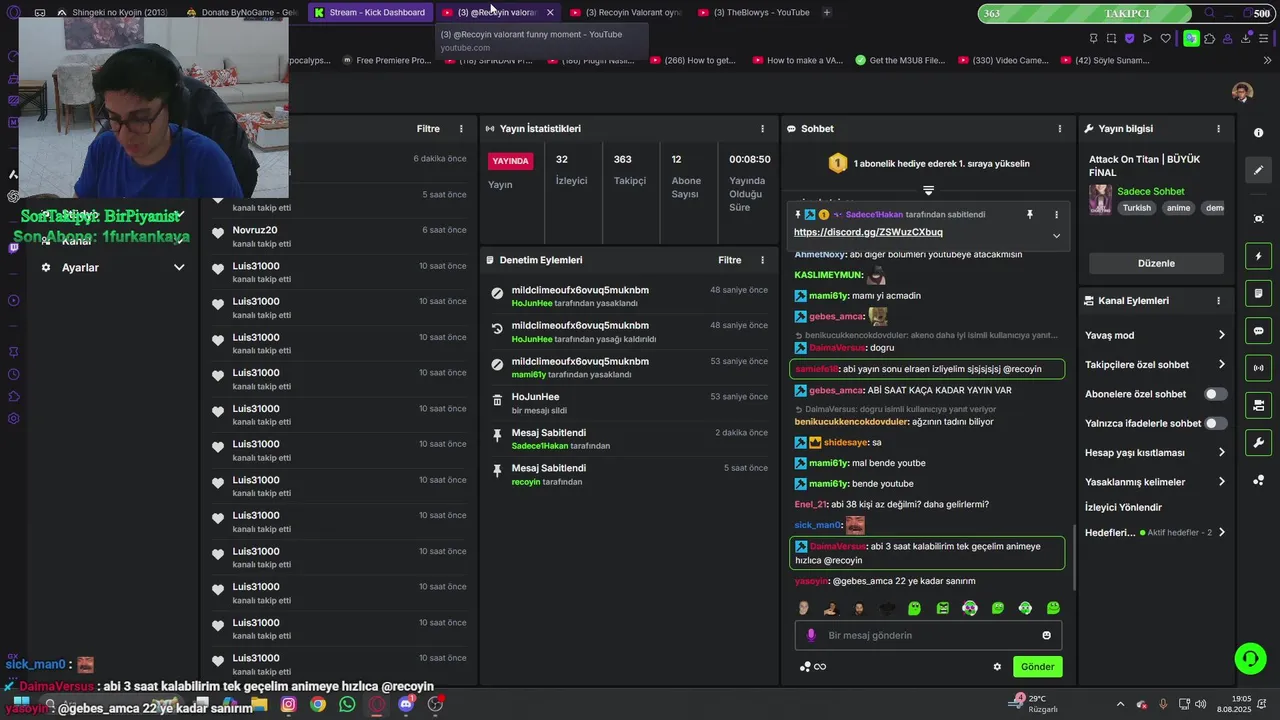Open activity feed panel three-dot menu
The width and height of the screenshot is (1280, 720).
[461, 129]
